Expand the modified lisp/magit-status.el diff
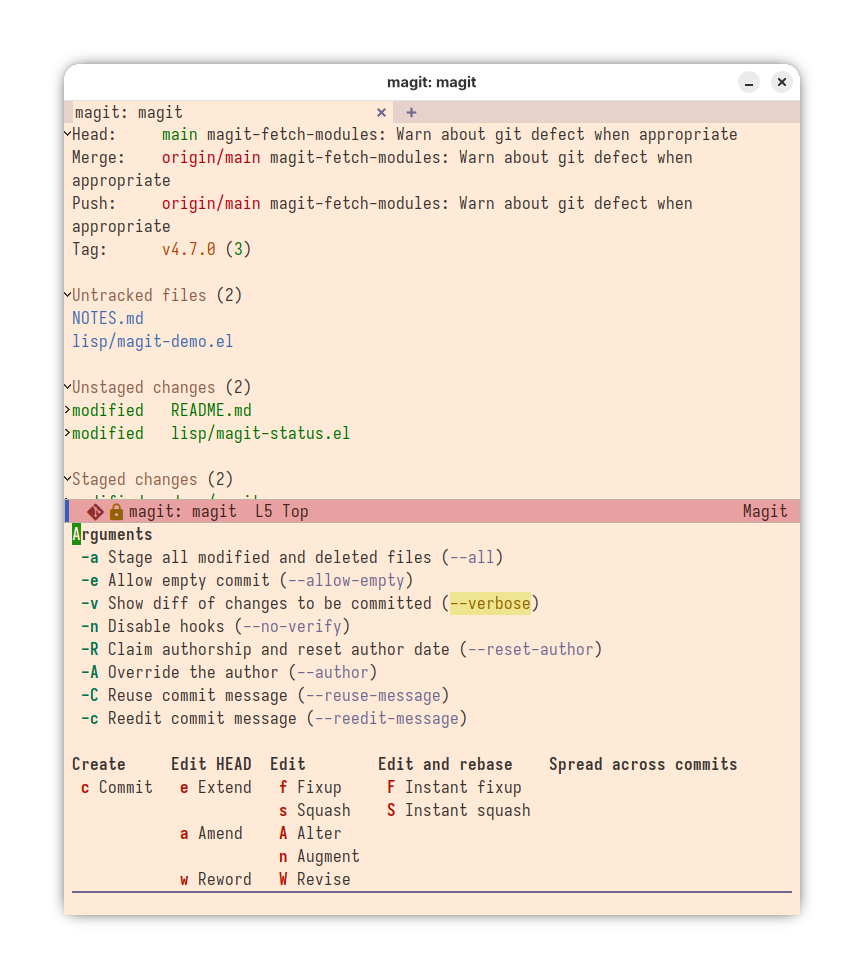Image resolution: width=864 pixels, height=979 pixels. click(67, 433)
